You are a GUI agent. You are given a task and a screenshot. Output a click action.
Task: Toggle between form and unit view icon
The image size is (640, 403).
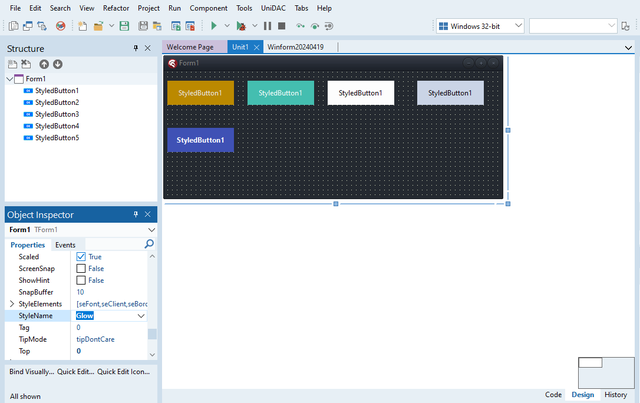pos(42,26)
